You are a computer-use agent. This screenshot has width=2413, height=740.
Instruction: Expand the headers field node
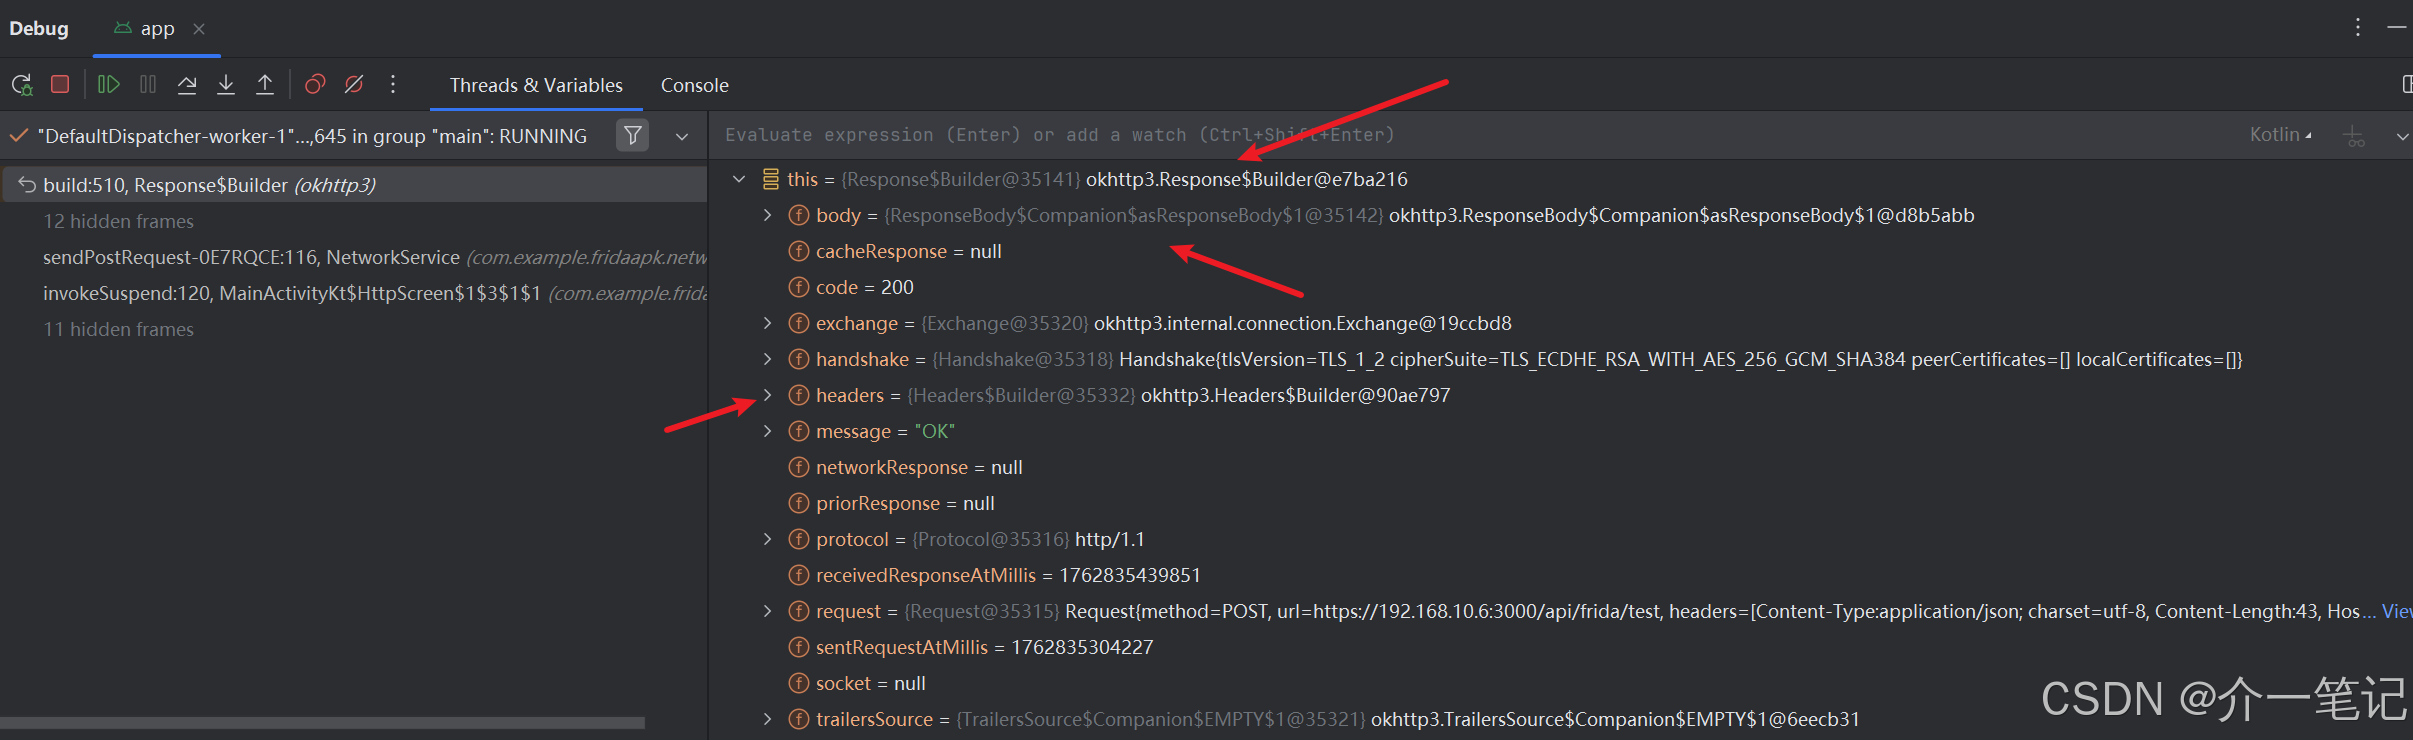pos(767,395)
